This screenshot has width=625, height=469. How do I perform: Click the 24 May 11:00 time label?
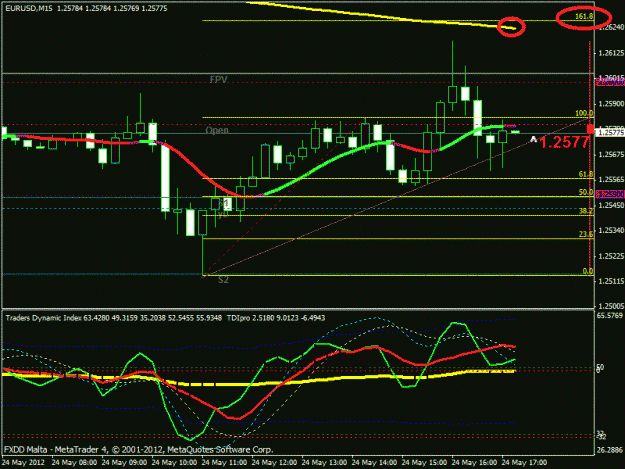click(x=224, y=463)
